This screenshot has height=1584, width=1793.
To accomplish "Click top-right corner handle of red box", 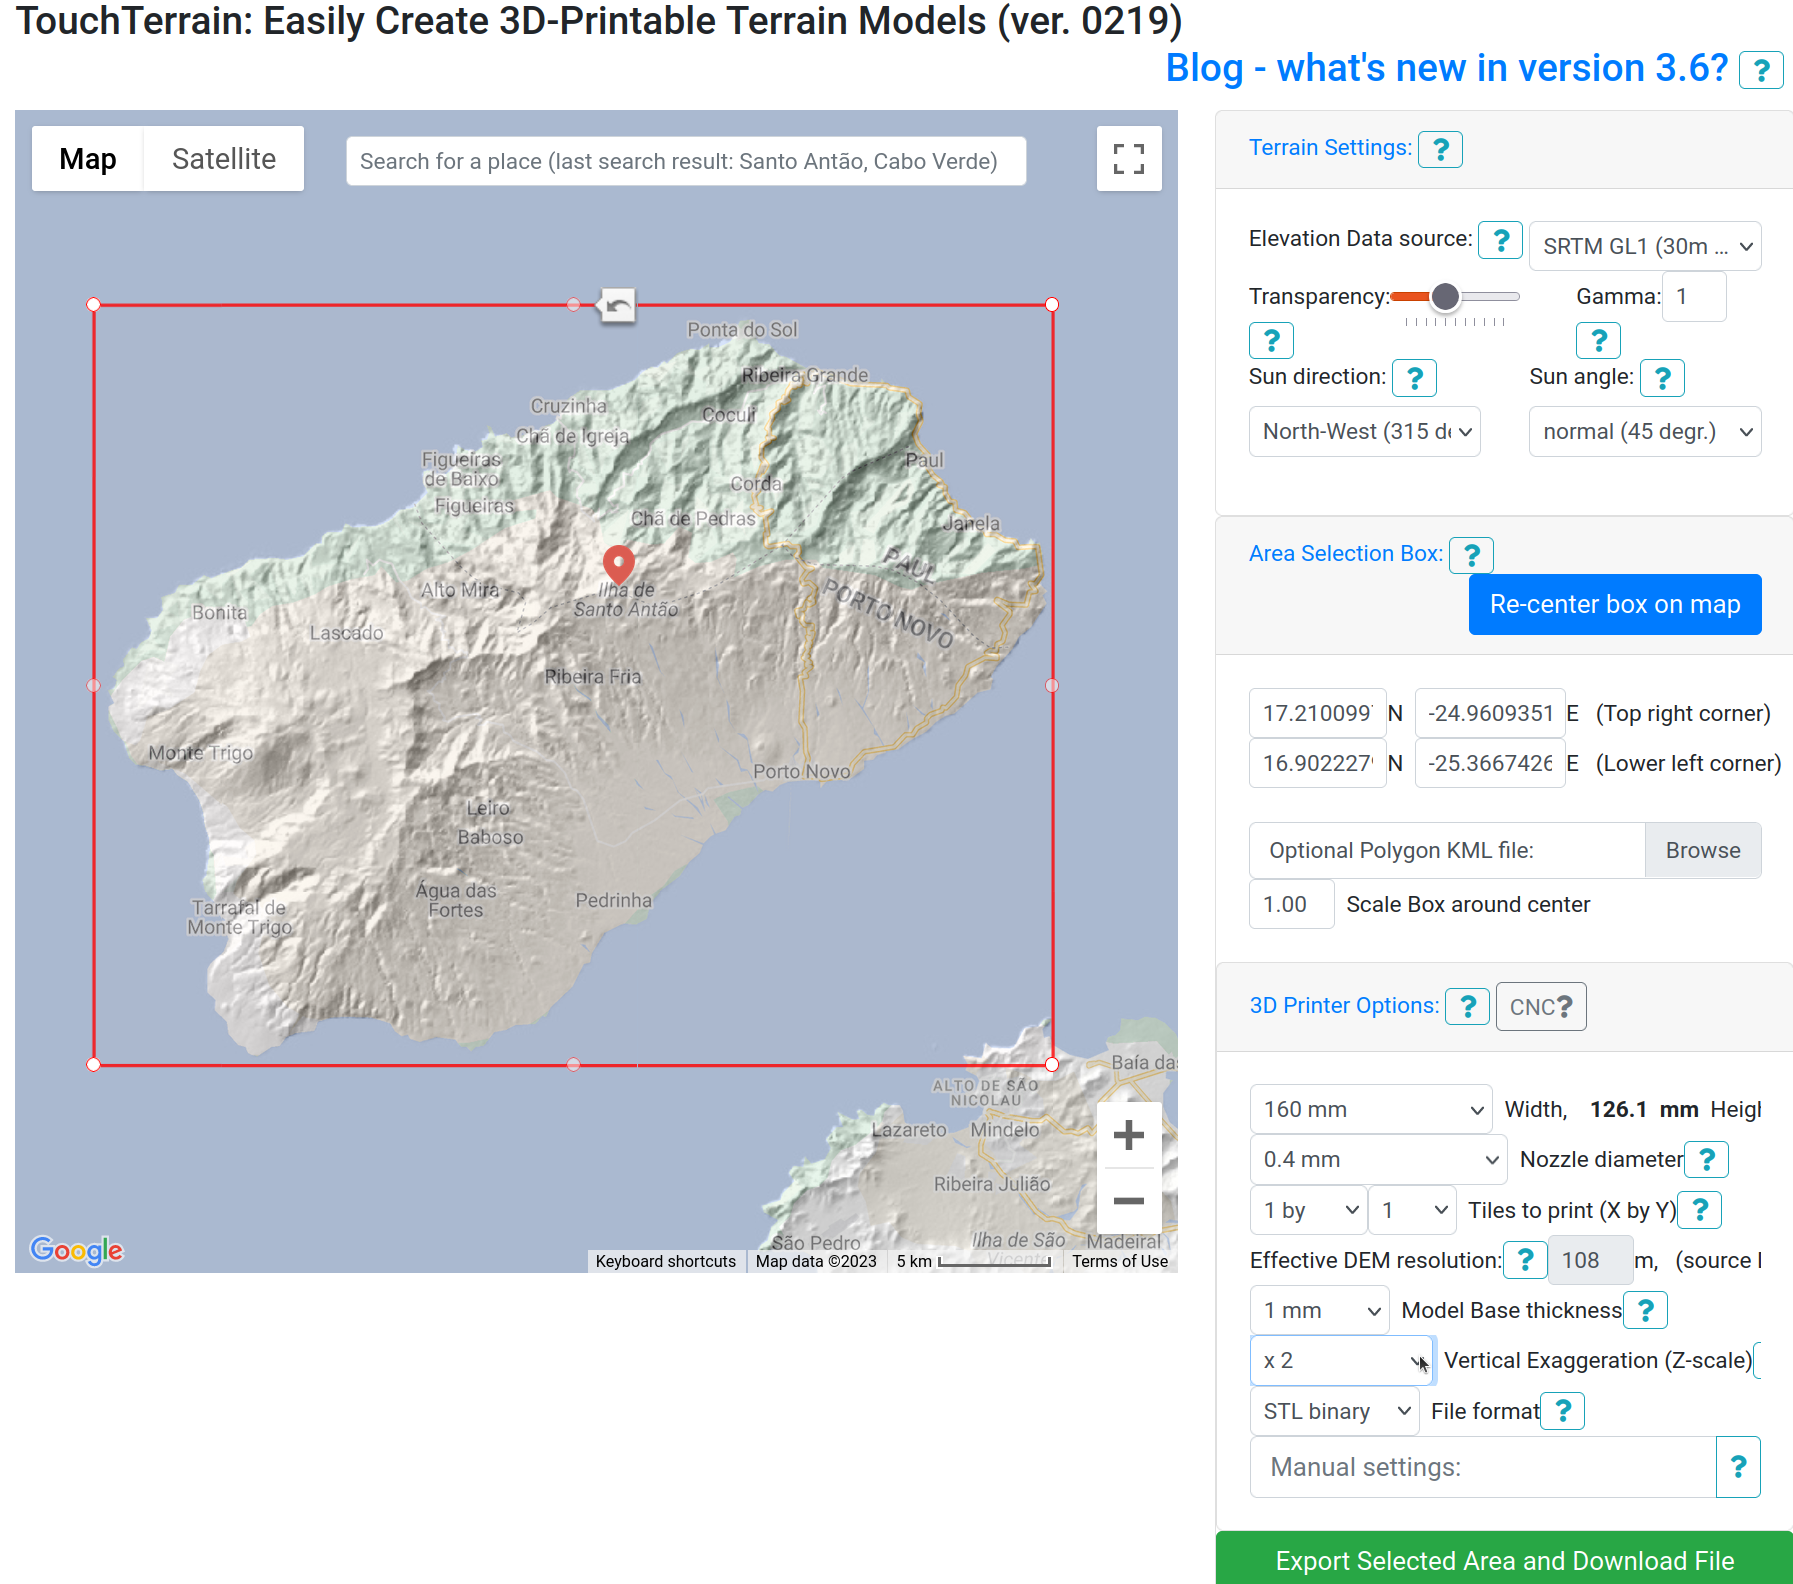I will pos(1052,305).
